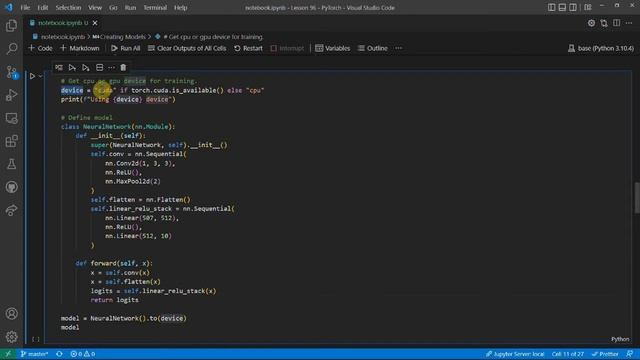Change cell language mode Python
The width and height of the screenshot is (640, 360).
[x=620, y=339]
